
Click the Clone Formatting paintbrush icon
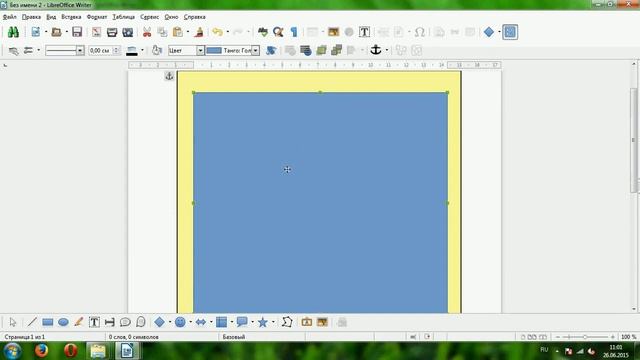199,32
